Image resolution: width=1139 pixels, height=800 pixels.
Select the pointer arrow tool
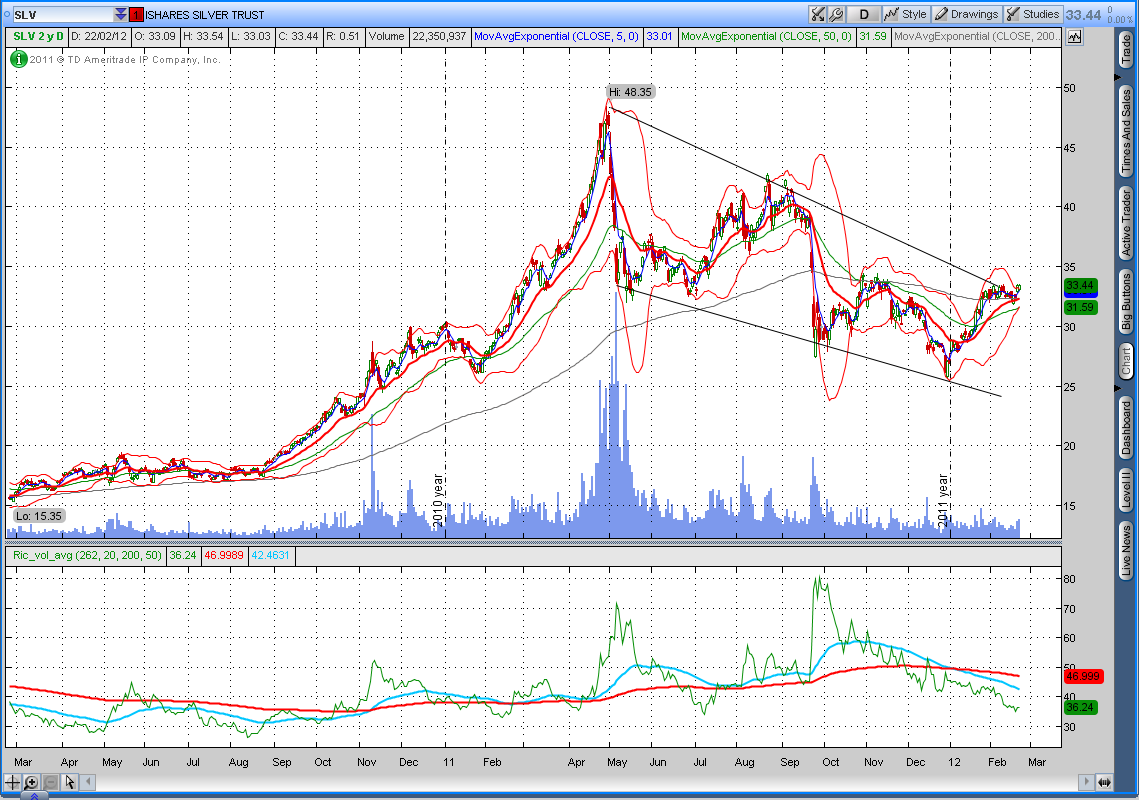pyautogui.click(x=70, y=782)
